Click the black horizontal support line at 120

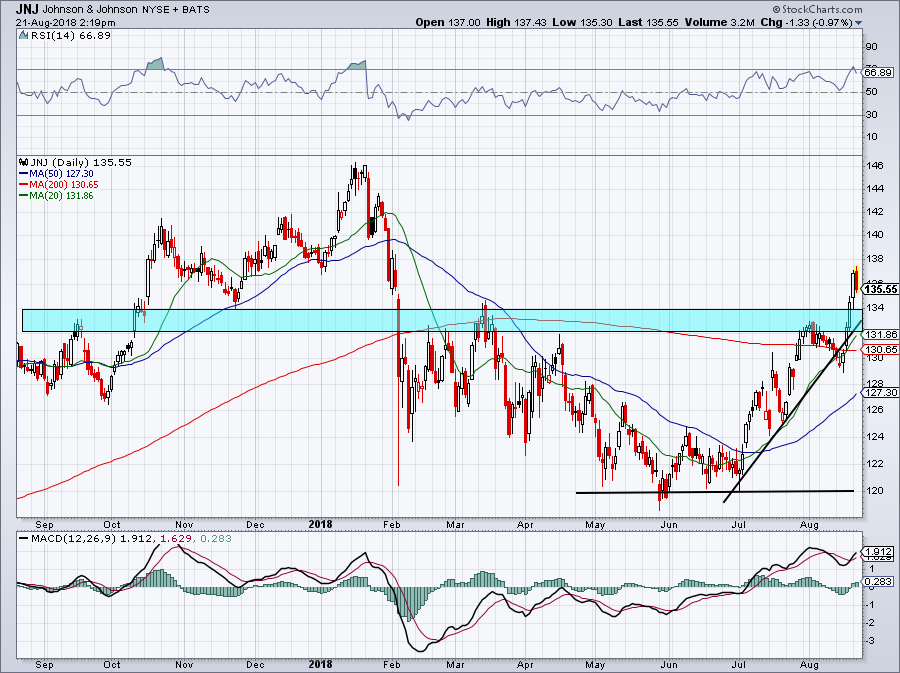click(715, 492)
